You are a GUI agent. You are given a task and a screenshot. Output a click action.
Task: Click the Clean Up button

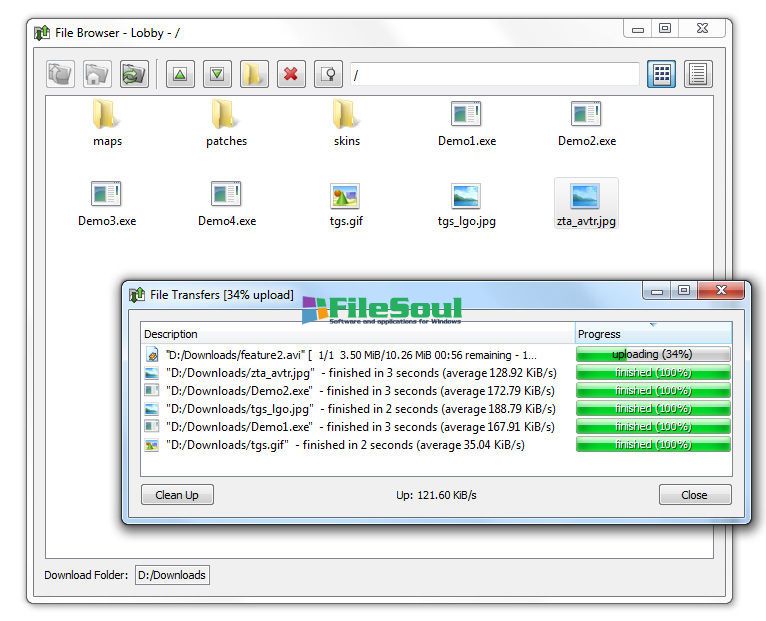[x=177, y=495]
